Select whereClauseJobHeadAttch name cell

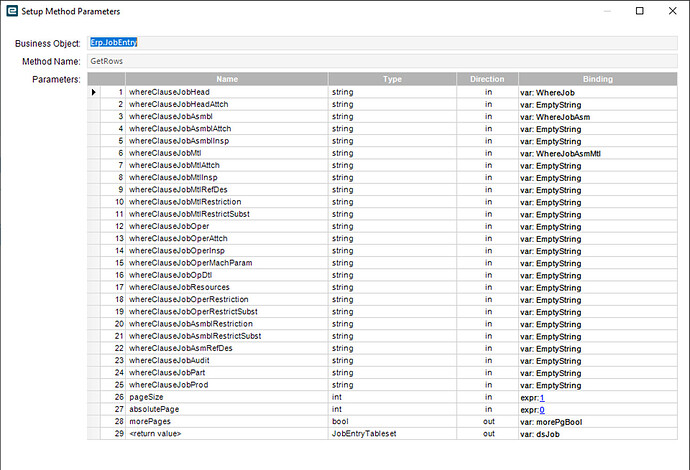227,104
